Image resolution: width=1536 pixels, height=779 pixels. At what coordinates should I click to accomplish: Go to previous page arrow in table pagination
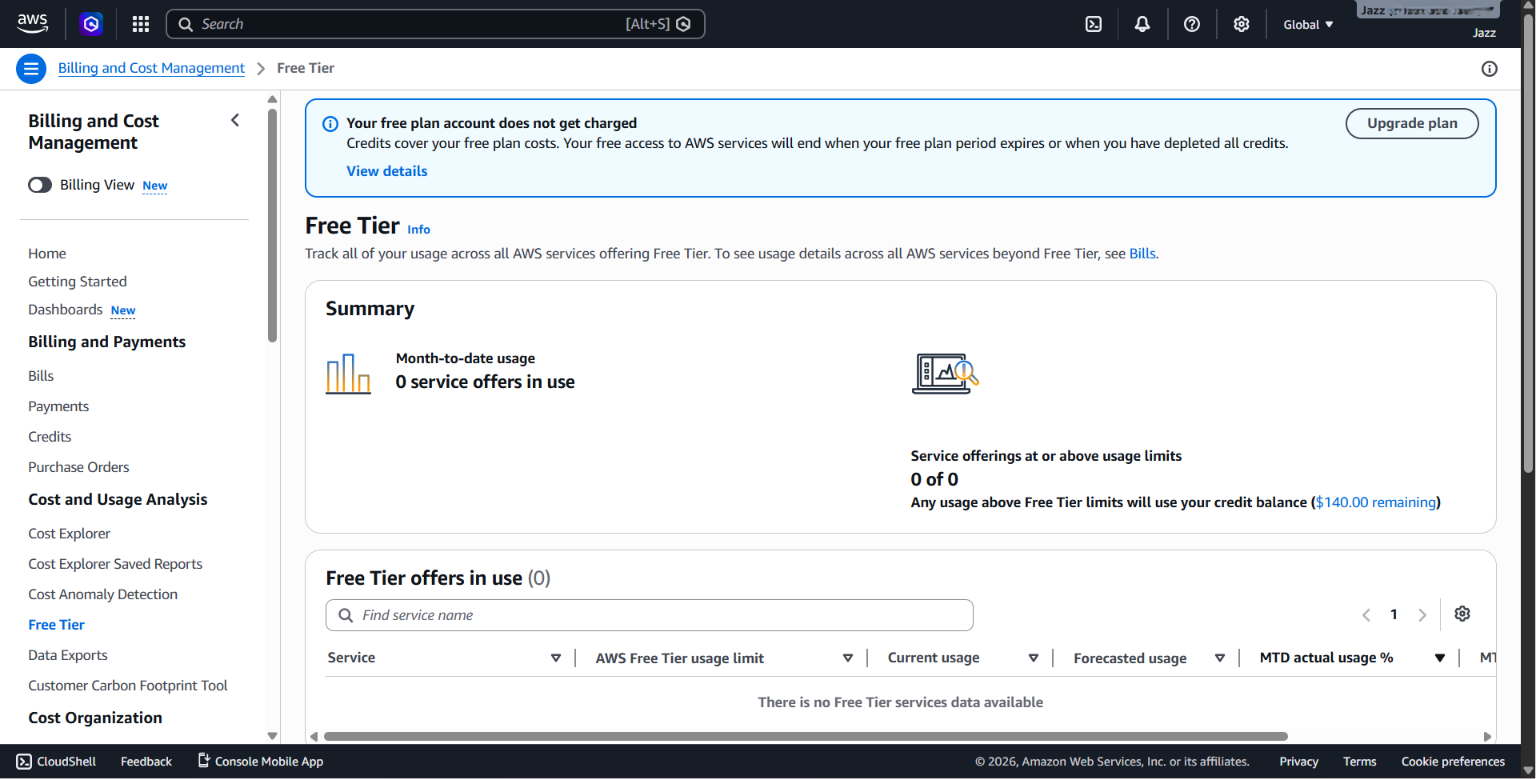click(x=1366, y=615)
